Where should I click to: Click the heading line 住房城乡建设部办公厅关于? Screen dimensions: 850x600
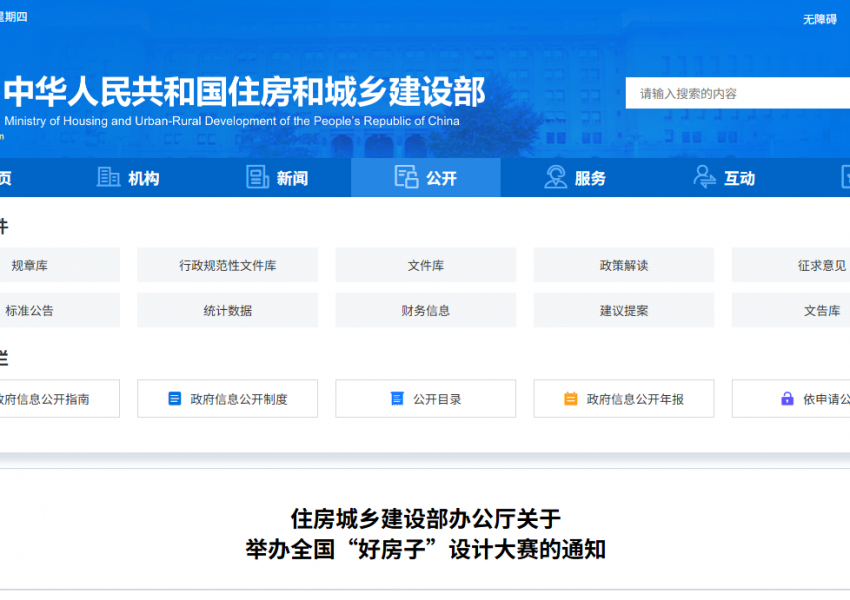pos(426,519)
